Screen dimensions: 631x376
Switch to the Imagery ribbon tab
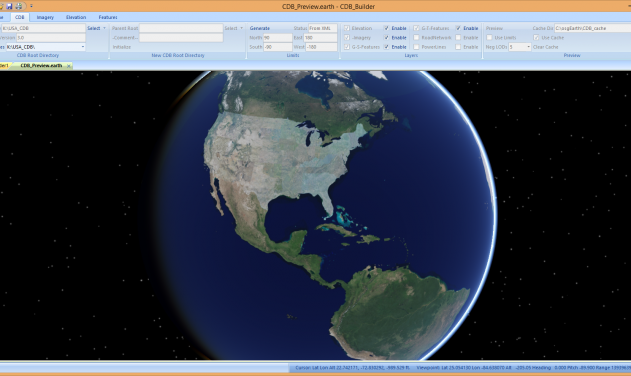(x=45, y=17)
